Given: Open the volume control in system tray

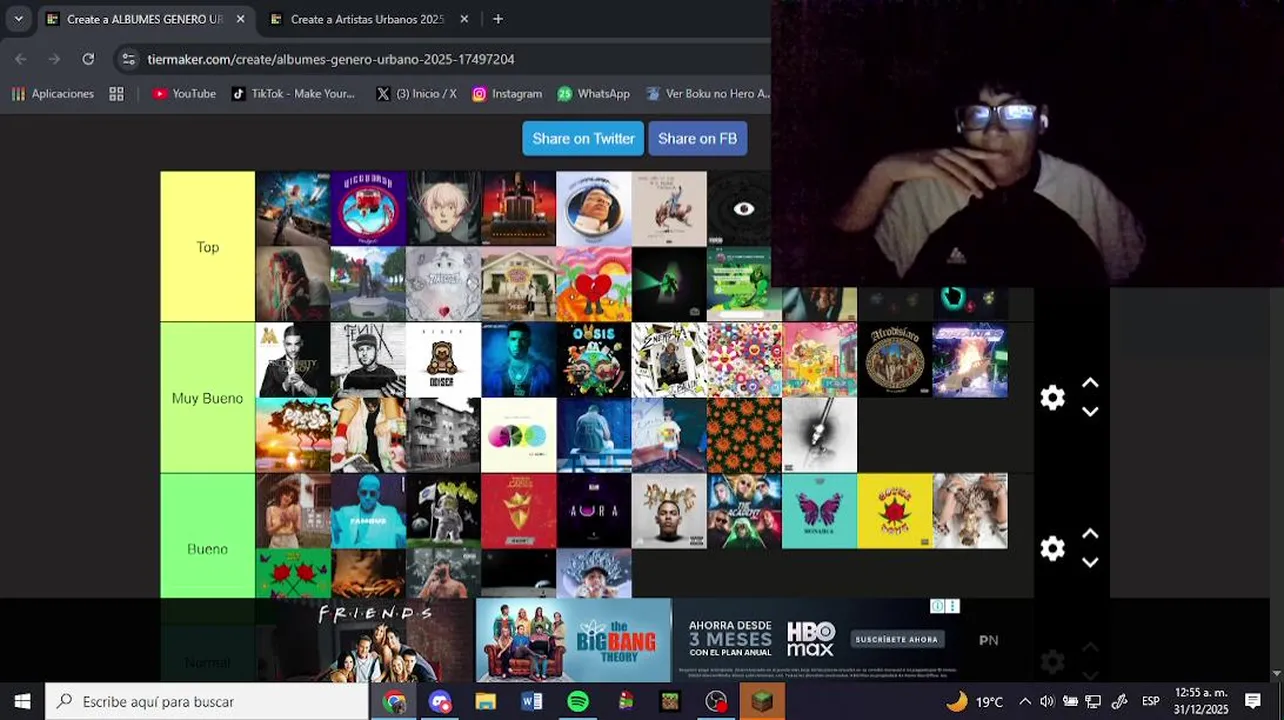Looking at the screenshot, I should coord(1047,701).
